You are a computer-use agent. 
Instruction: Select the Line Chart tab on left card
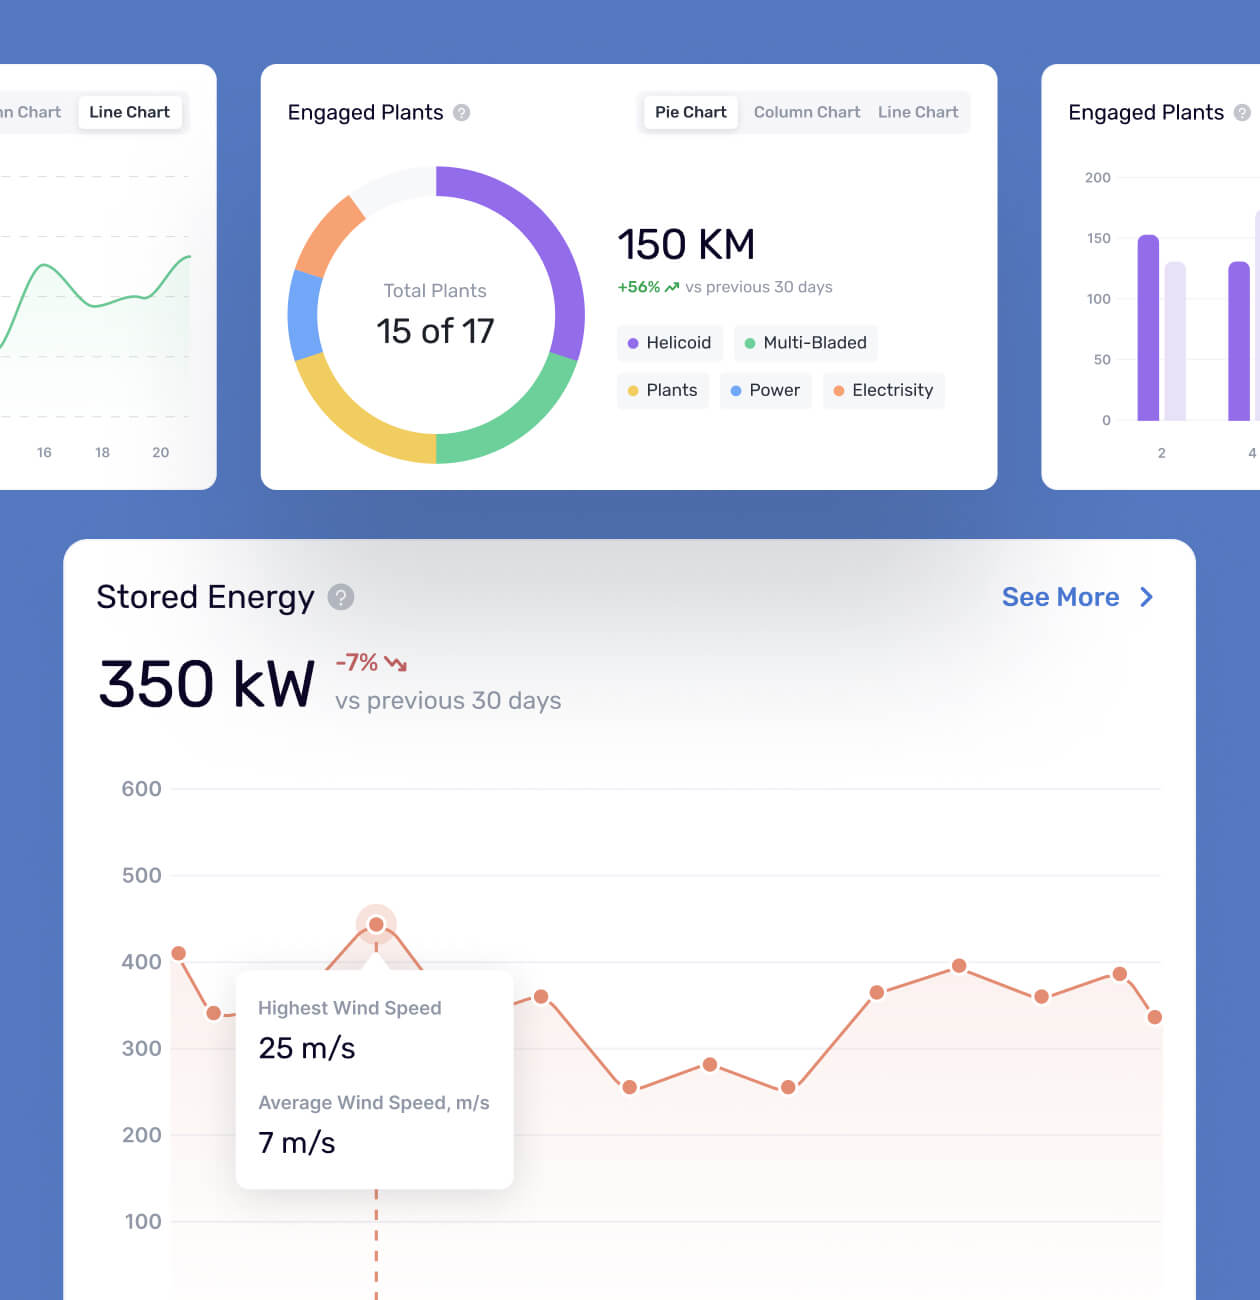130,112
